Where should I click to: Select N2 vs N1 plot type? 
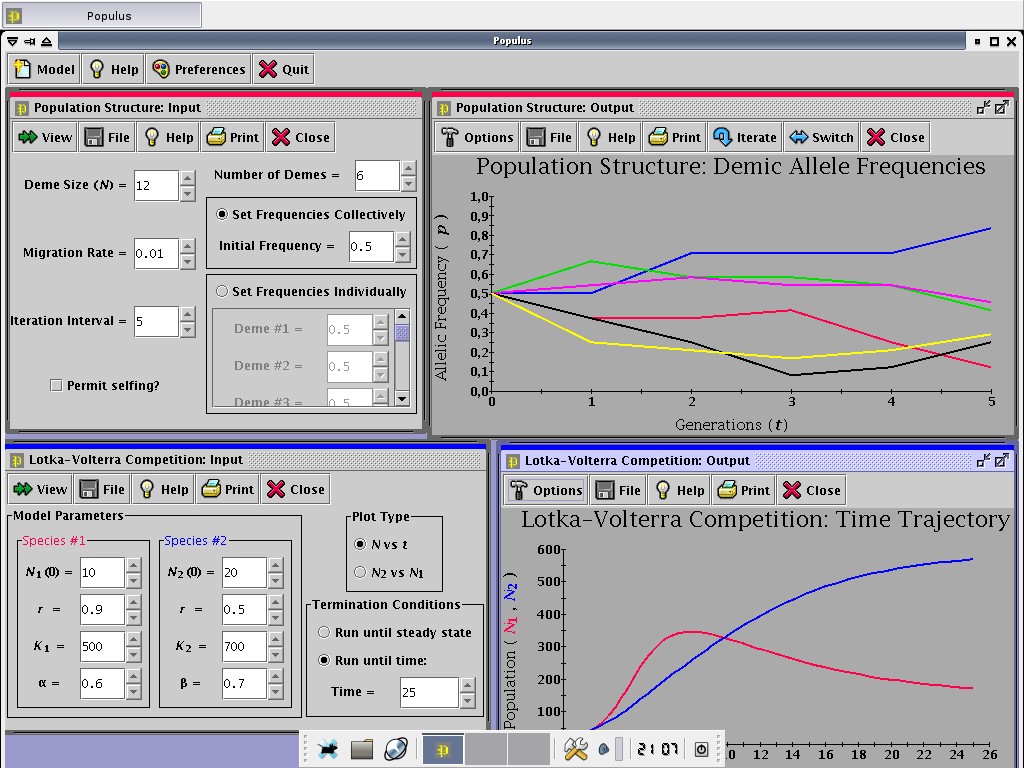[360, 572]
